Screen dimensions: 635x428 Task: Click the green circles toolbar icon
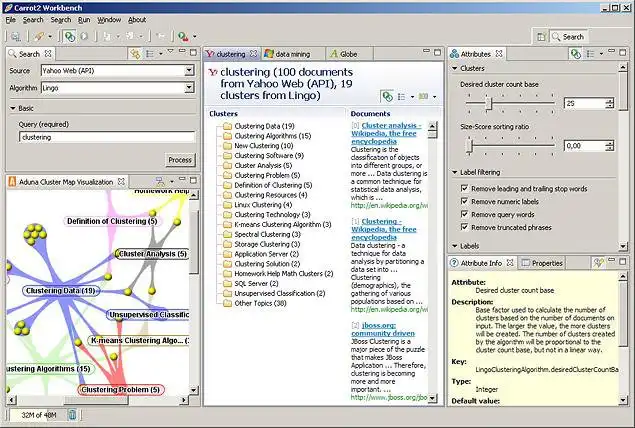[x=70, y=36]
